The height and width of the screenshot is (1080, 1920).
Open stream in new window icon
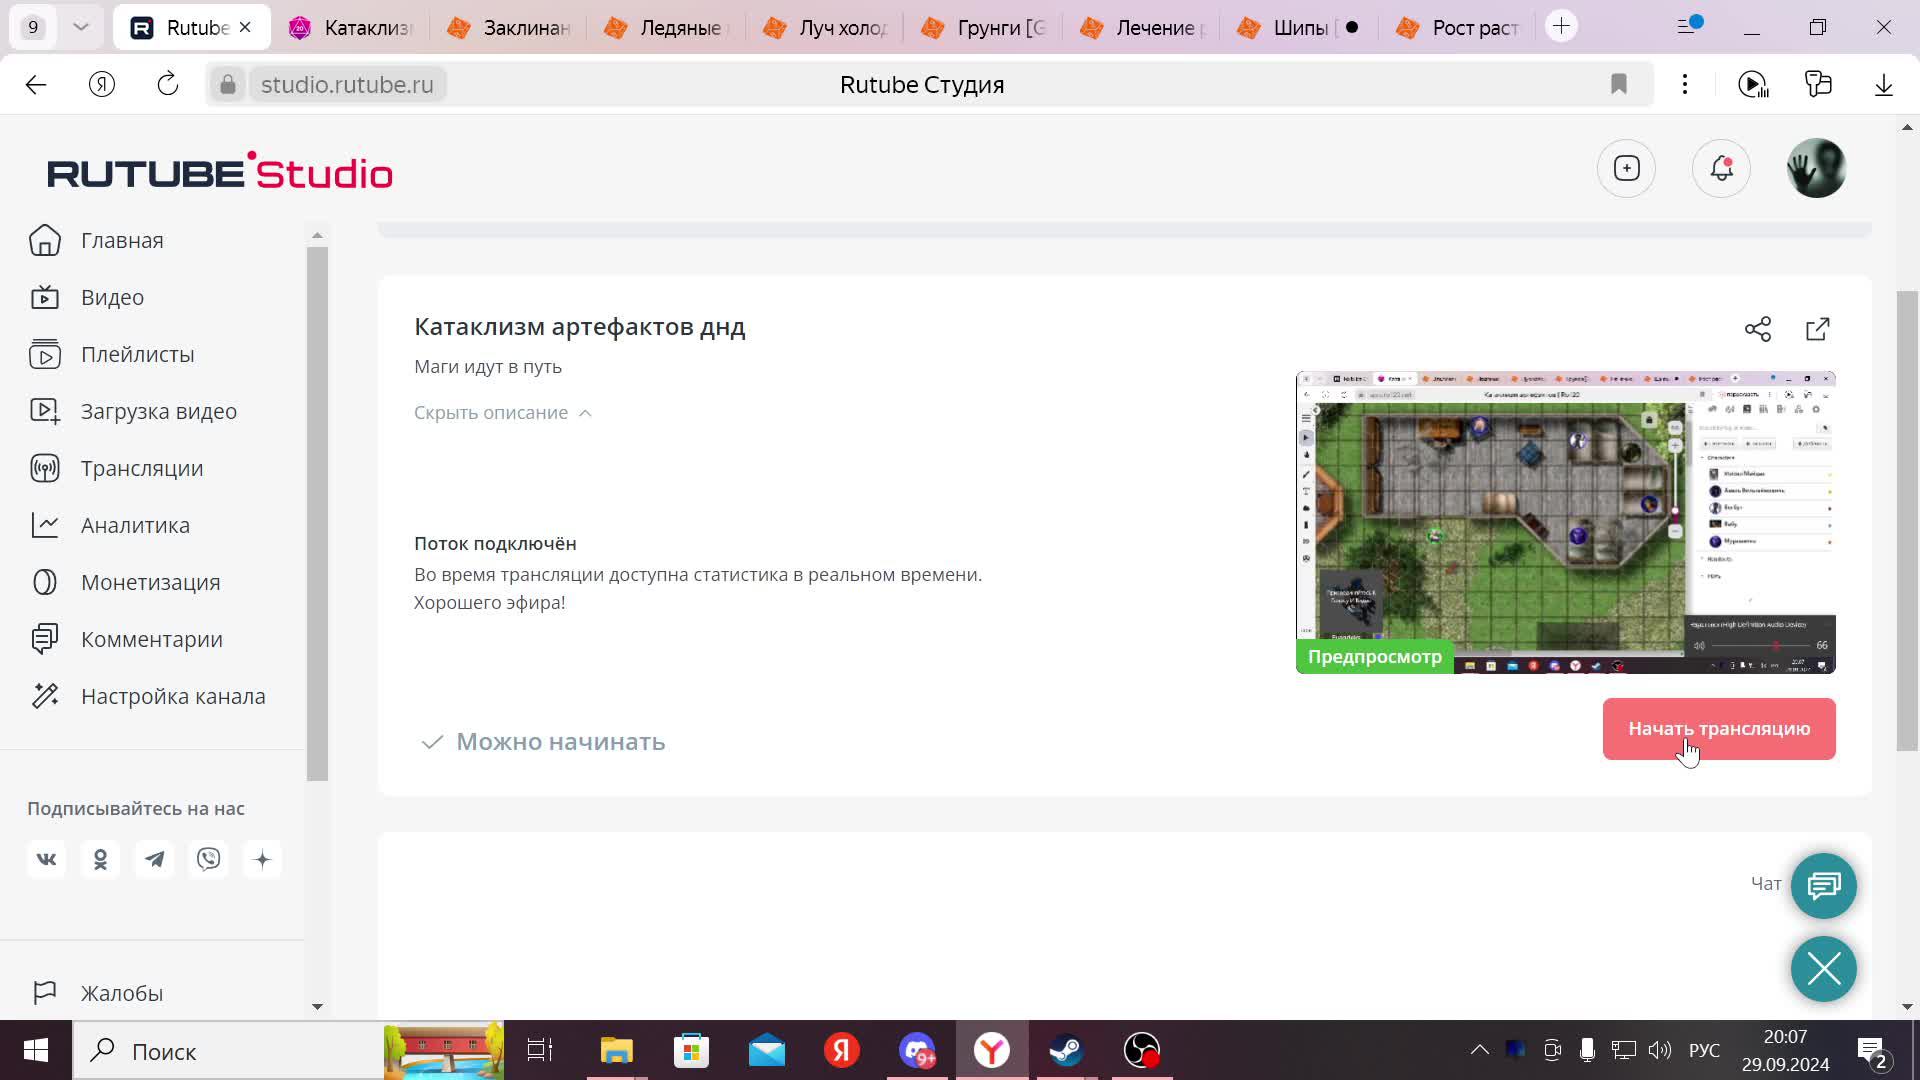(x=1817, y=329)
